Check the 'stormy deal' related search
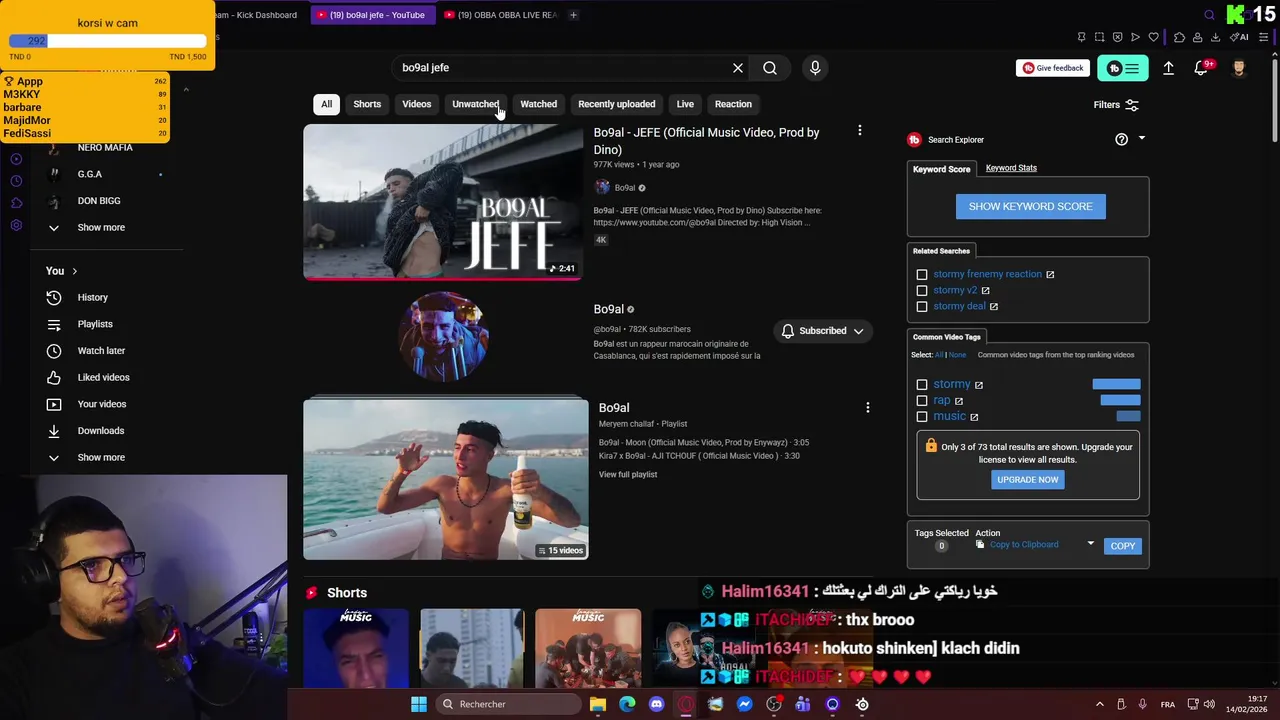The width and height of the screenshot is (1280, 720). pos(922,306)
